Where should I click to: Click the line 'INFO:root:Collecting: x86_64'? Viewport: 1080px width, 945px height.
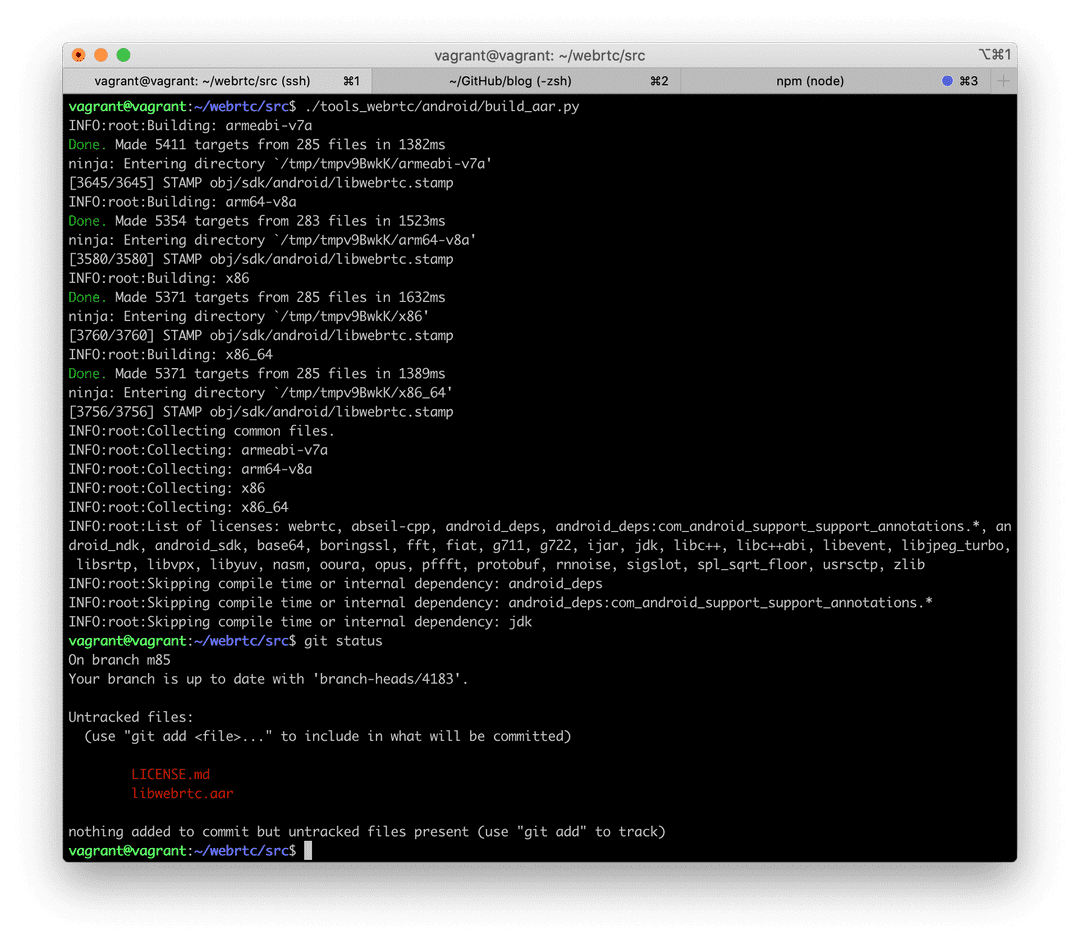pos(178,508)
